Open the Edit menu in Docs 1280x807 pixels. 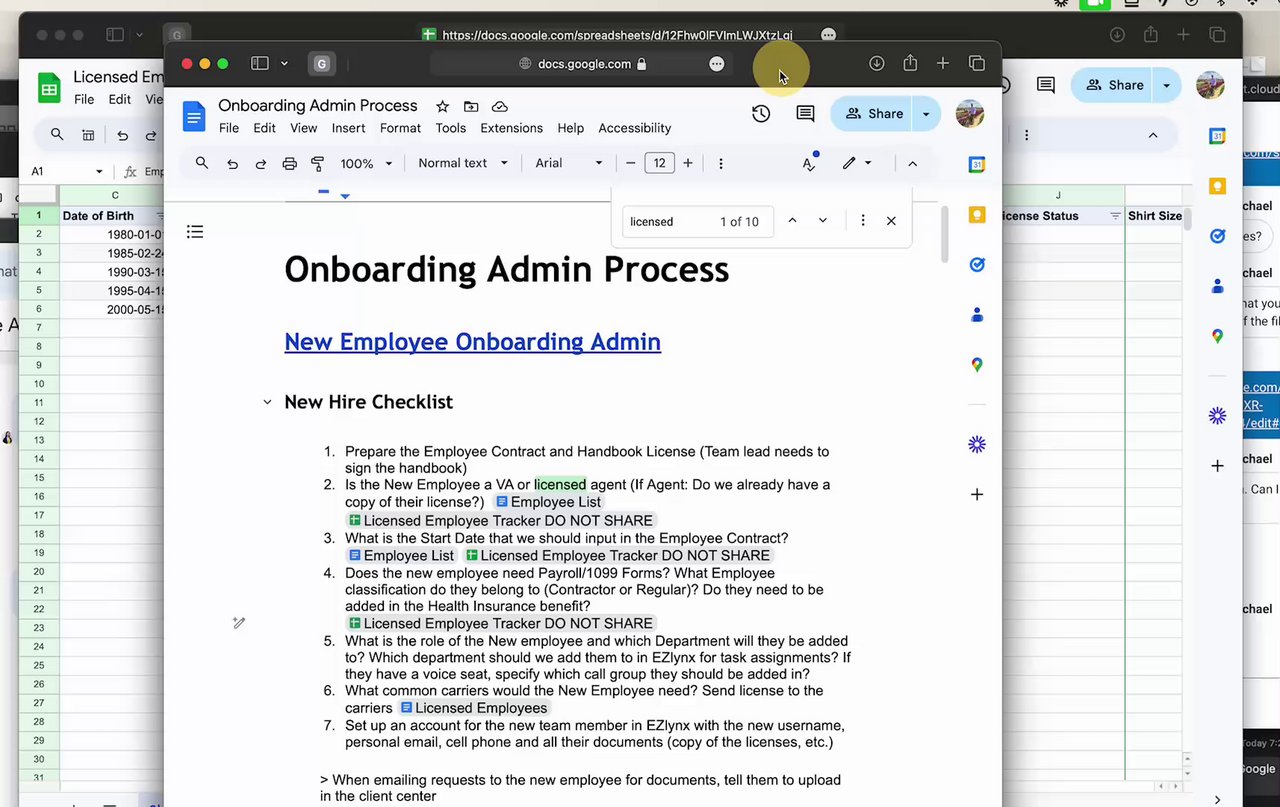[x=264, y=128]
